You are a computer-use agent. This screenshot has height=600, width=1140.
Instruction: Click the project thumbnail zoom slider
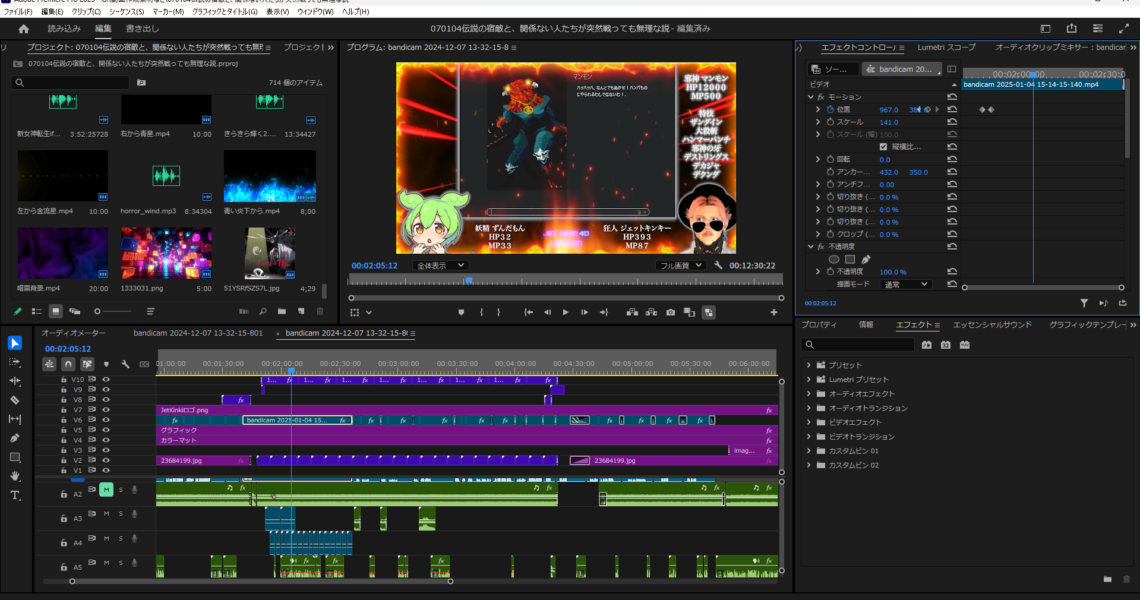[114, 311]
